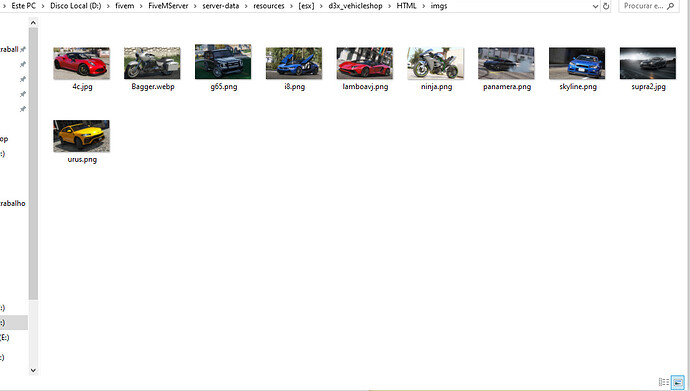Click the skyline.png file name
Image resolution: width=690 pixels, height=391 pixels.
pyautogui.click(x=578, y=87)
